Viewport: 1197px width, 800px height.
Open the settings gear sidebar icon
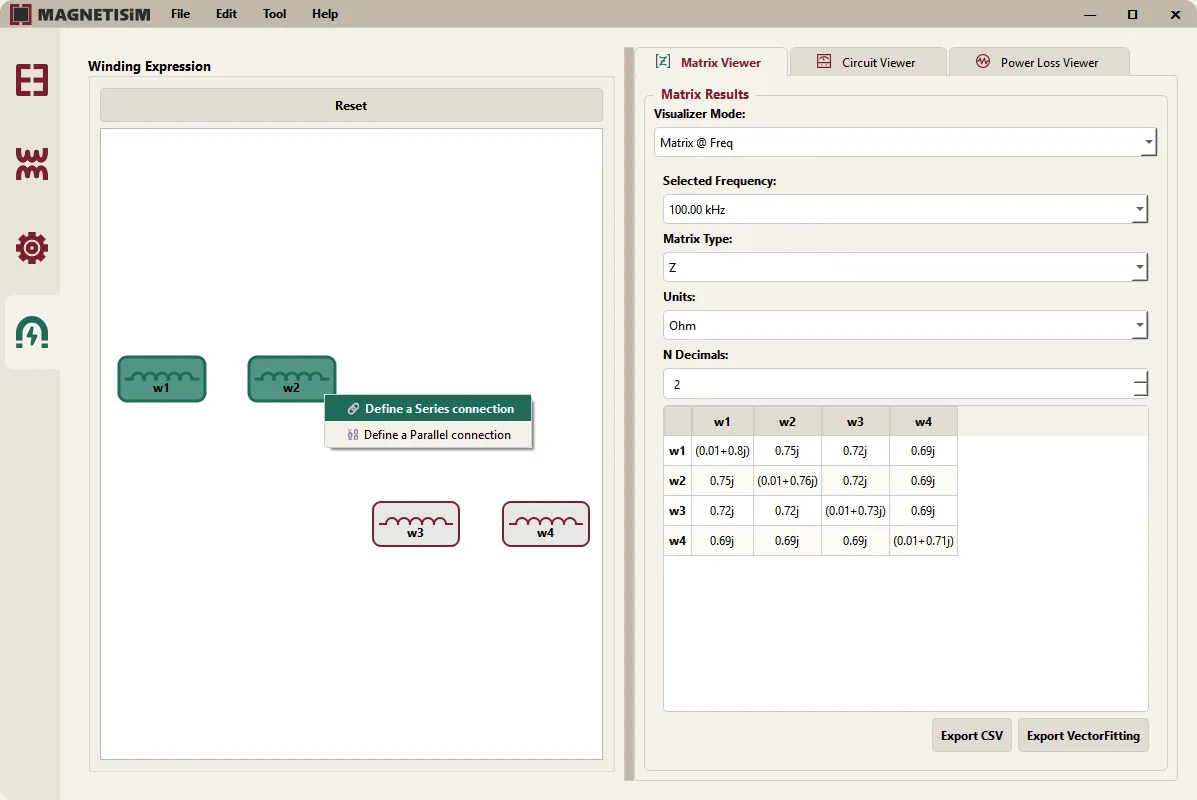click(32, 248)
